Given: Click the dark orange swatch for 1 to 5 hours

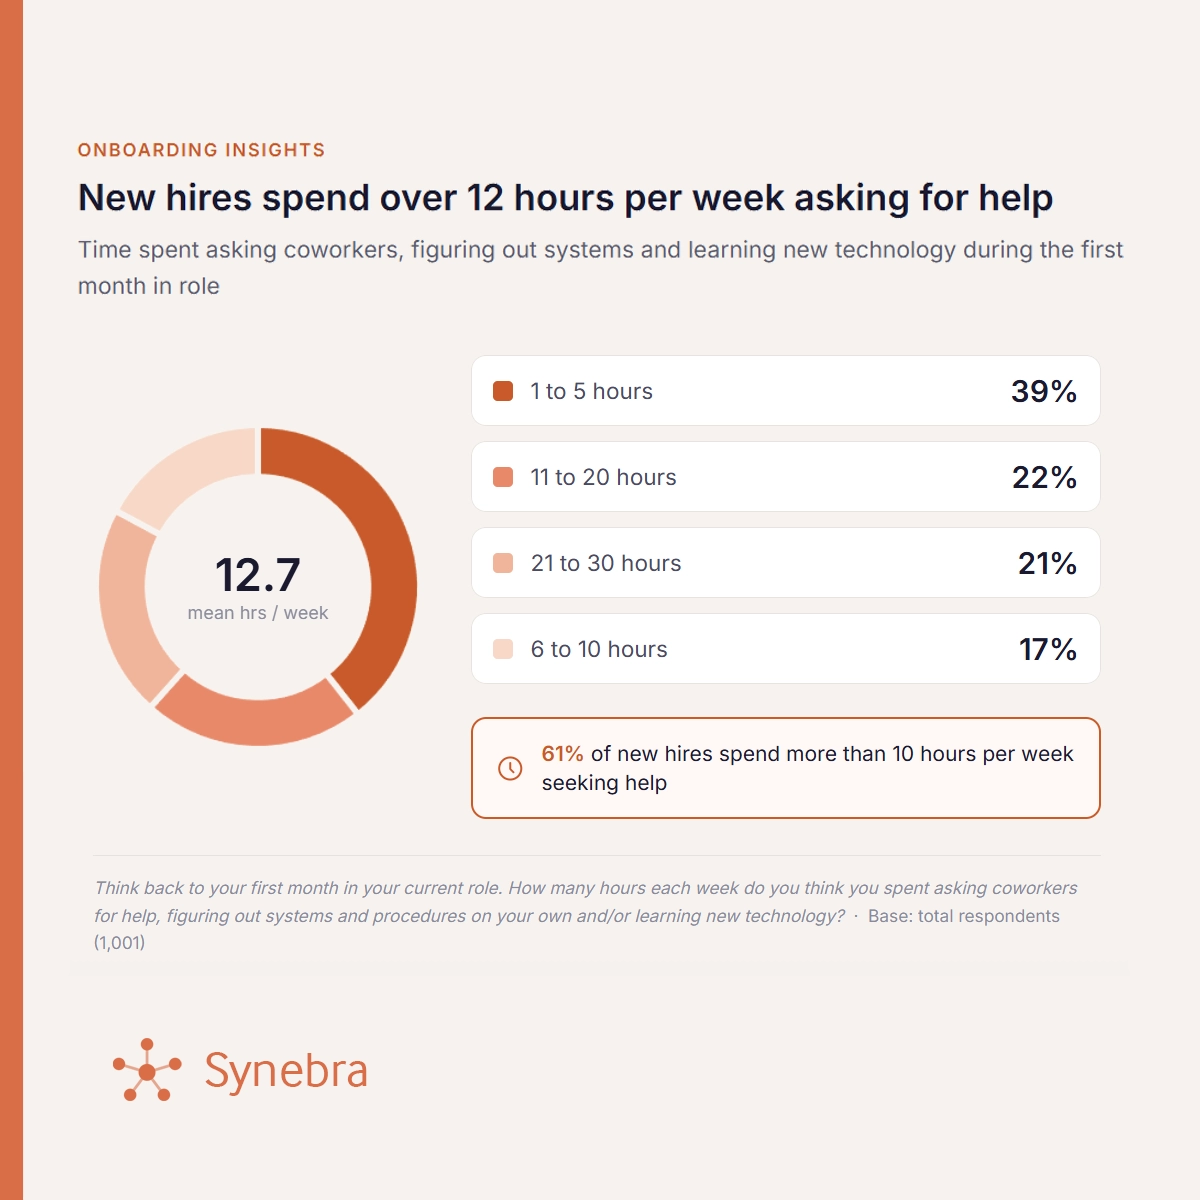Looking at the screenshot, I should click(503, 391).
